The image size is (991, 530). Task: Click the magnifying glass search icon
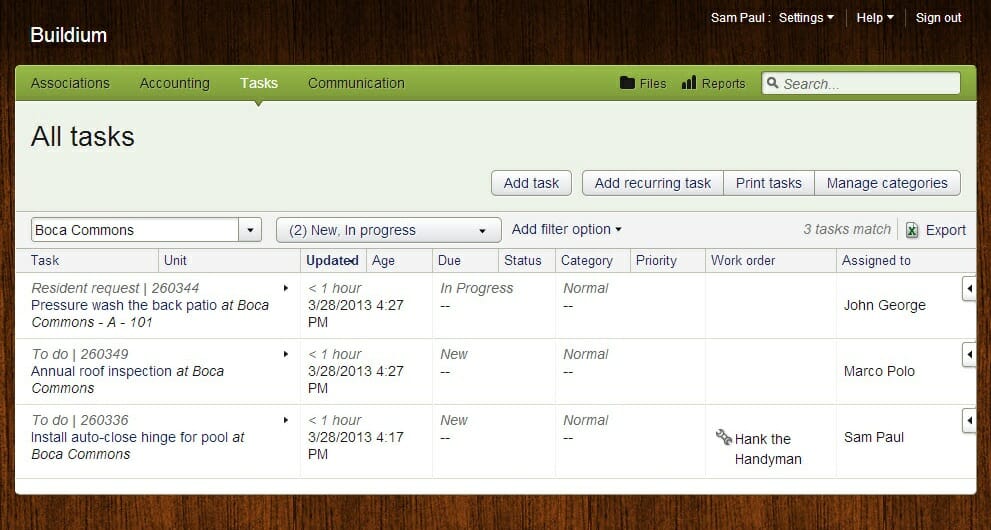tap(772, 84)
